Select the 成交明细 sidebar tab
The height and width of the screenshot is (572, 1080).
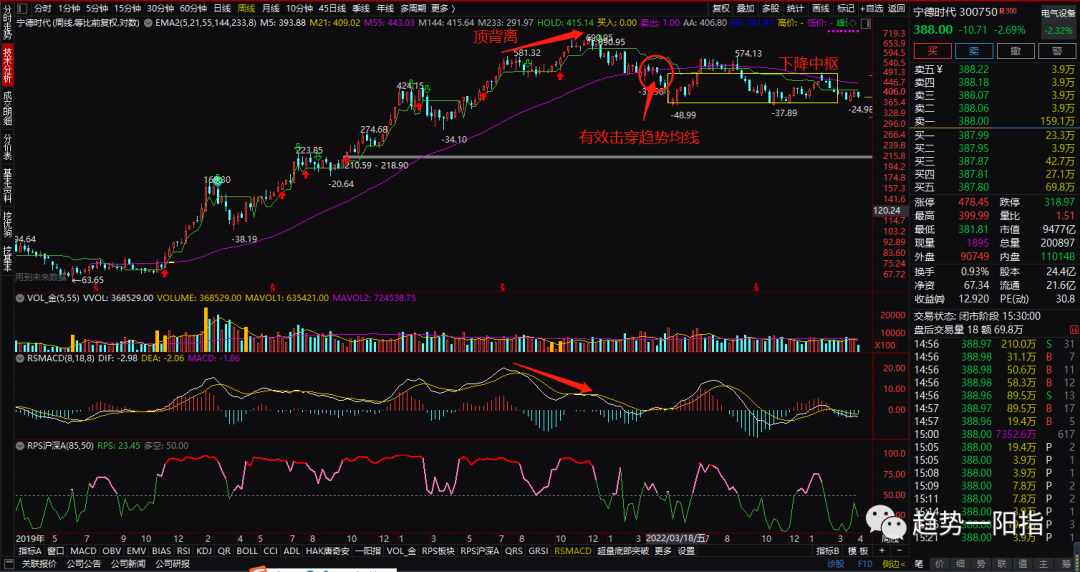[7, 108]
